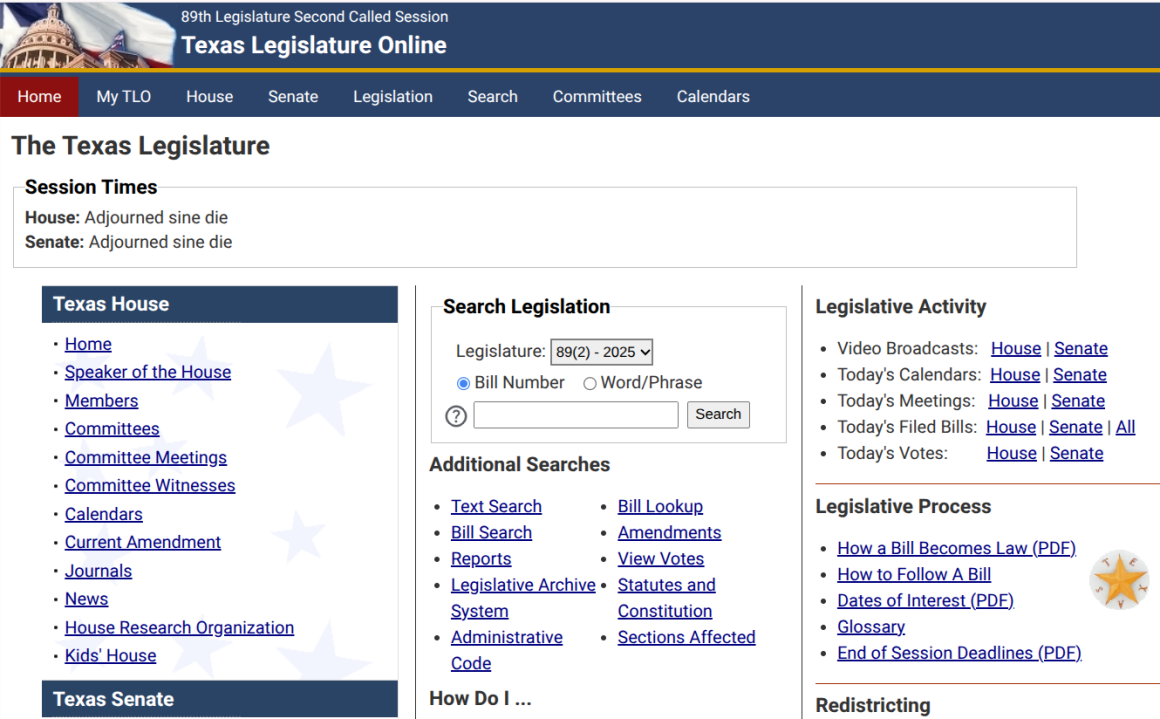Screen dimensions: 1160x719
Task: Open How a Bill Becomes Law PDF
Action: (x=957, y=549)
